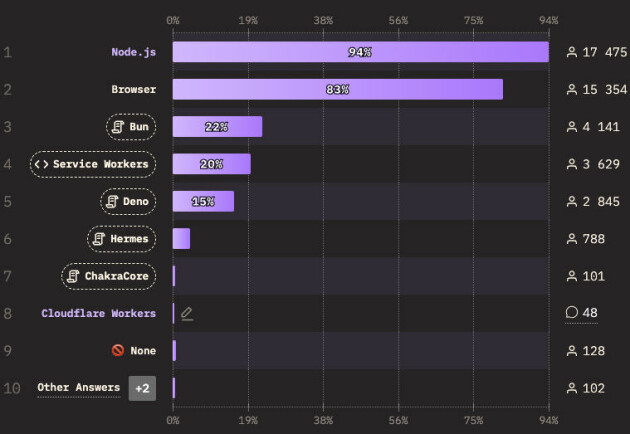Click the person icon next to 4 141
This screenshot has width=630, height=434.
[x=572, y=127]
